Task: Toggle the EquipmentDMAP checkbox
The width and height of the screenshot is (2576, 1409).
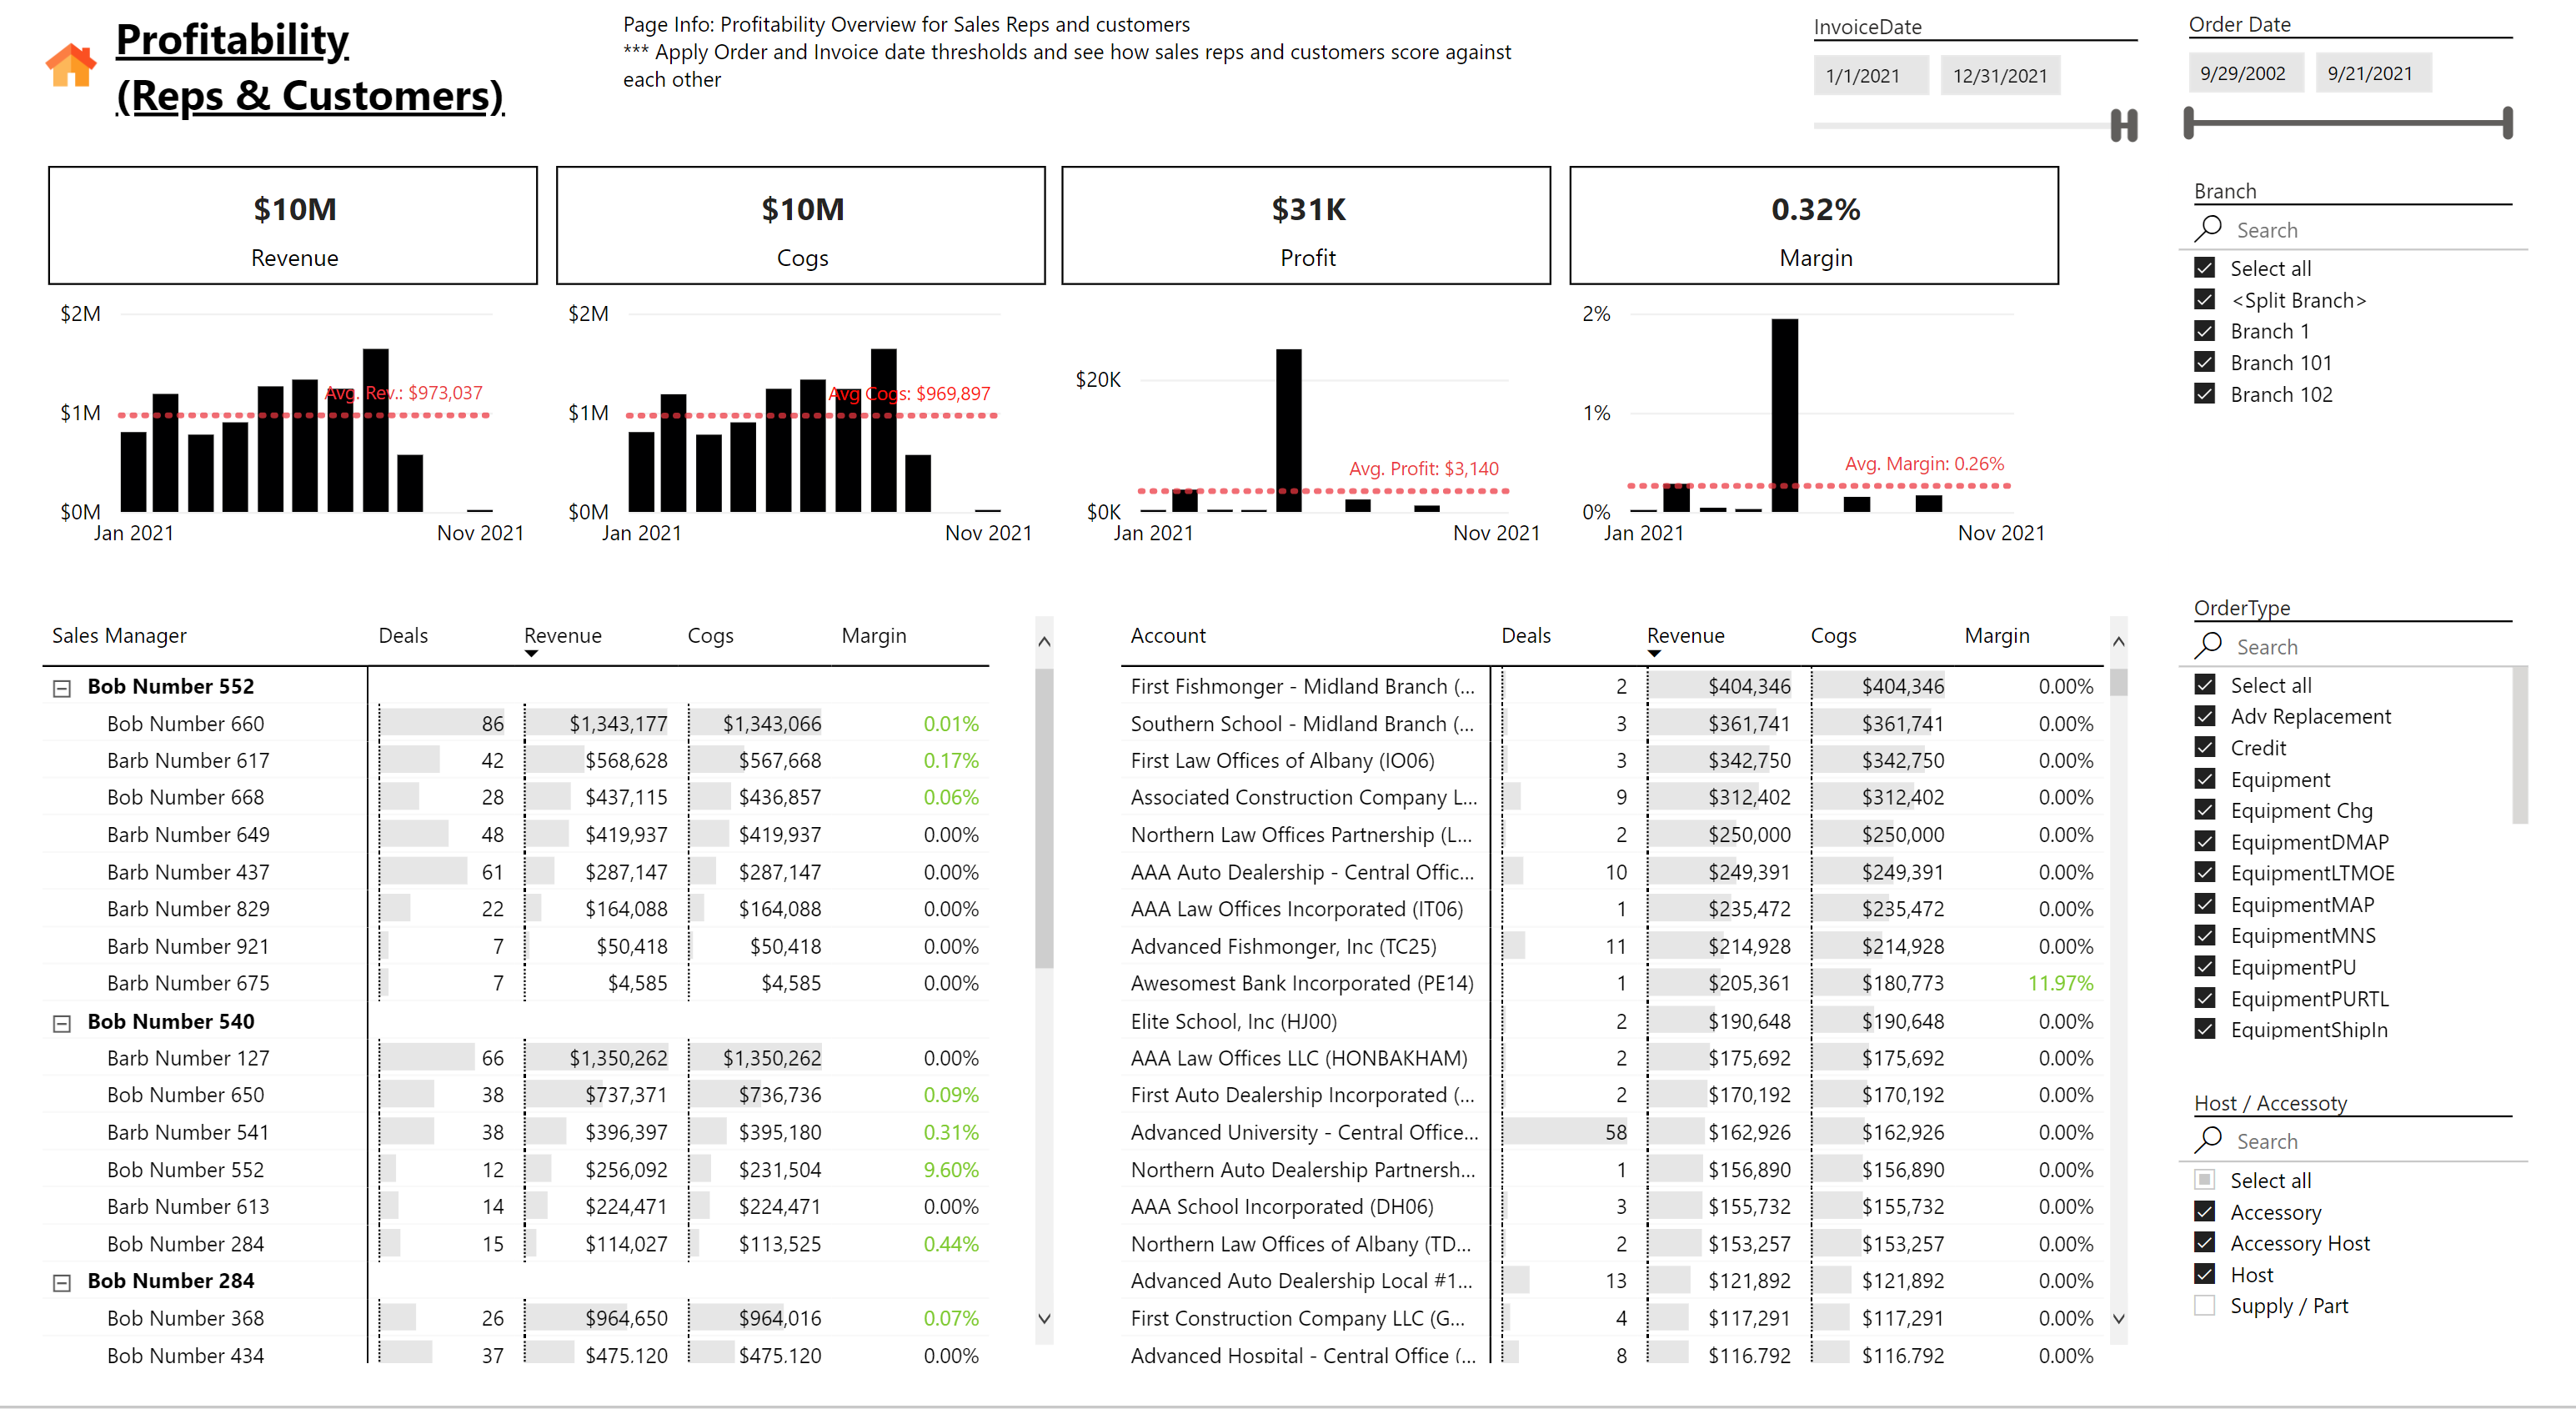Action: click(x=2204, y=841)
